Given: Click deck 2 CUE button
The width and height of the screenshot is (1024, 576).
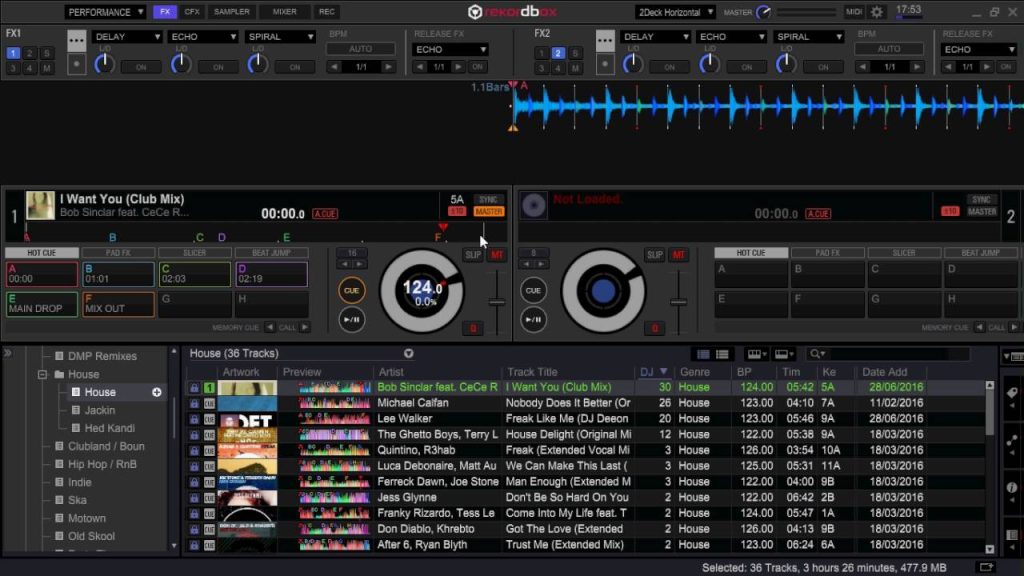Looking at the screenshot, I should [533, 291].
